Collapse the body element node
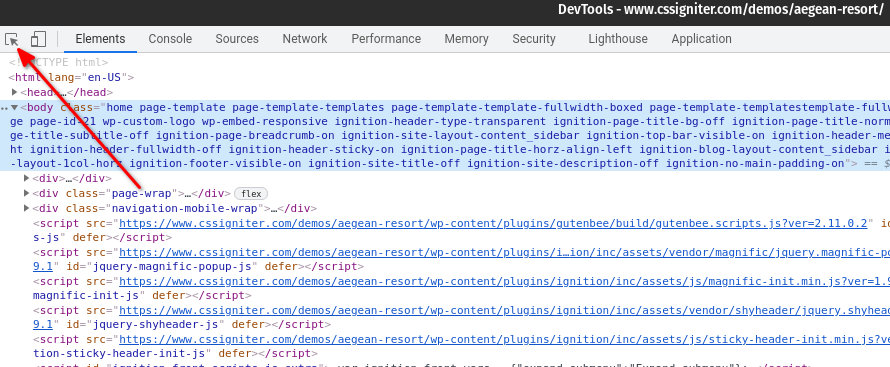 pos(15,107)
